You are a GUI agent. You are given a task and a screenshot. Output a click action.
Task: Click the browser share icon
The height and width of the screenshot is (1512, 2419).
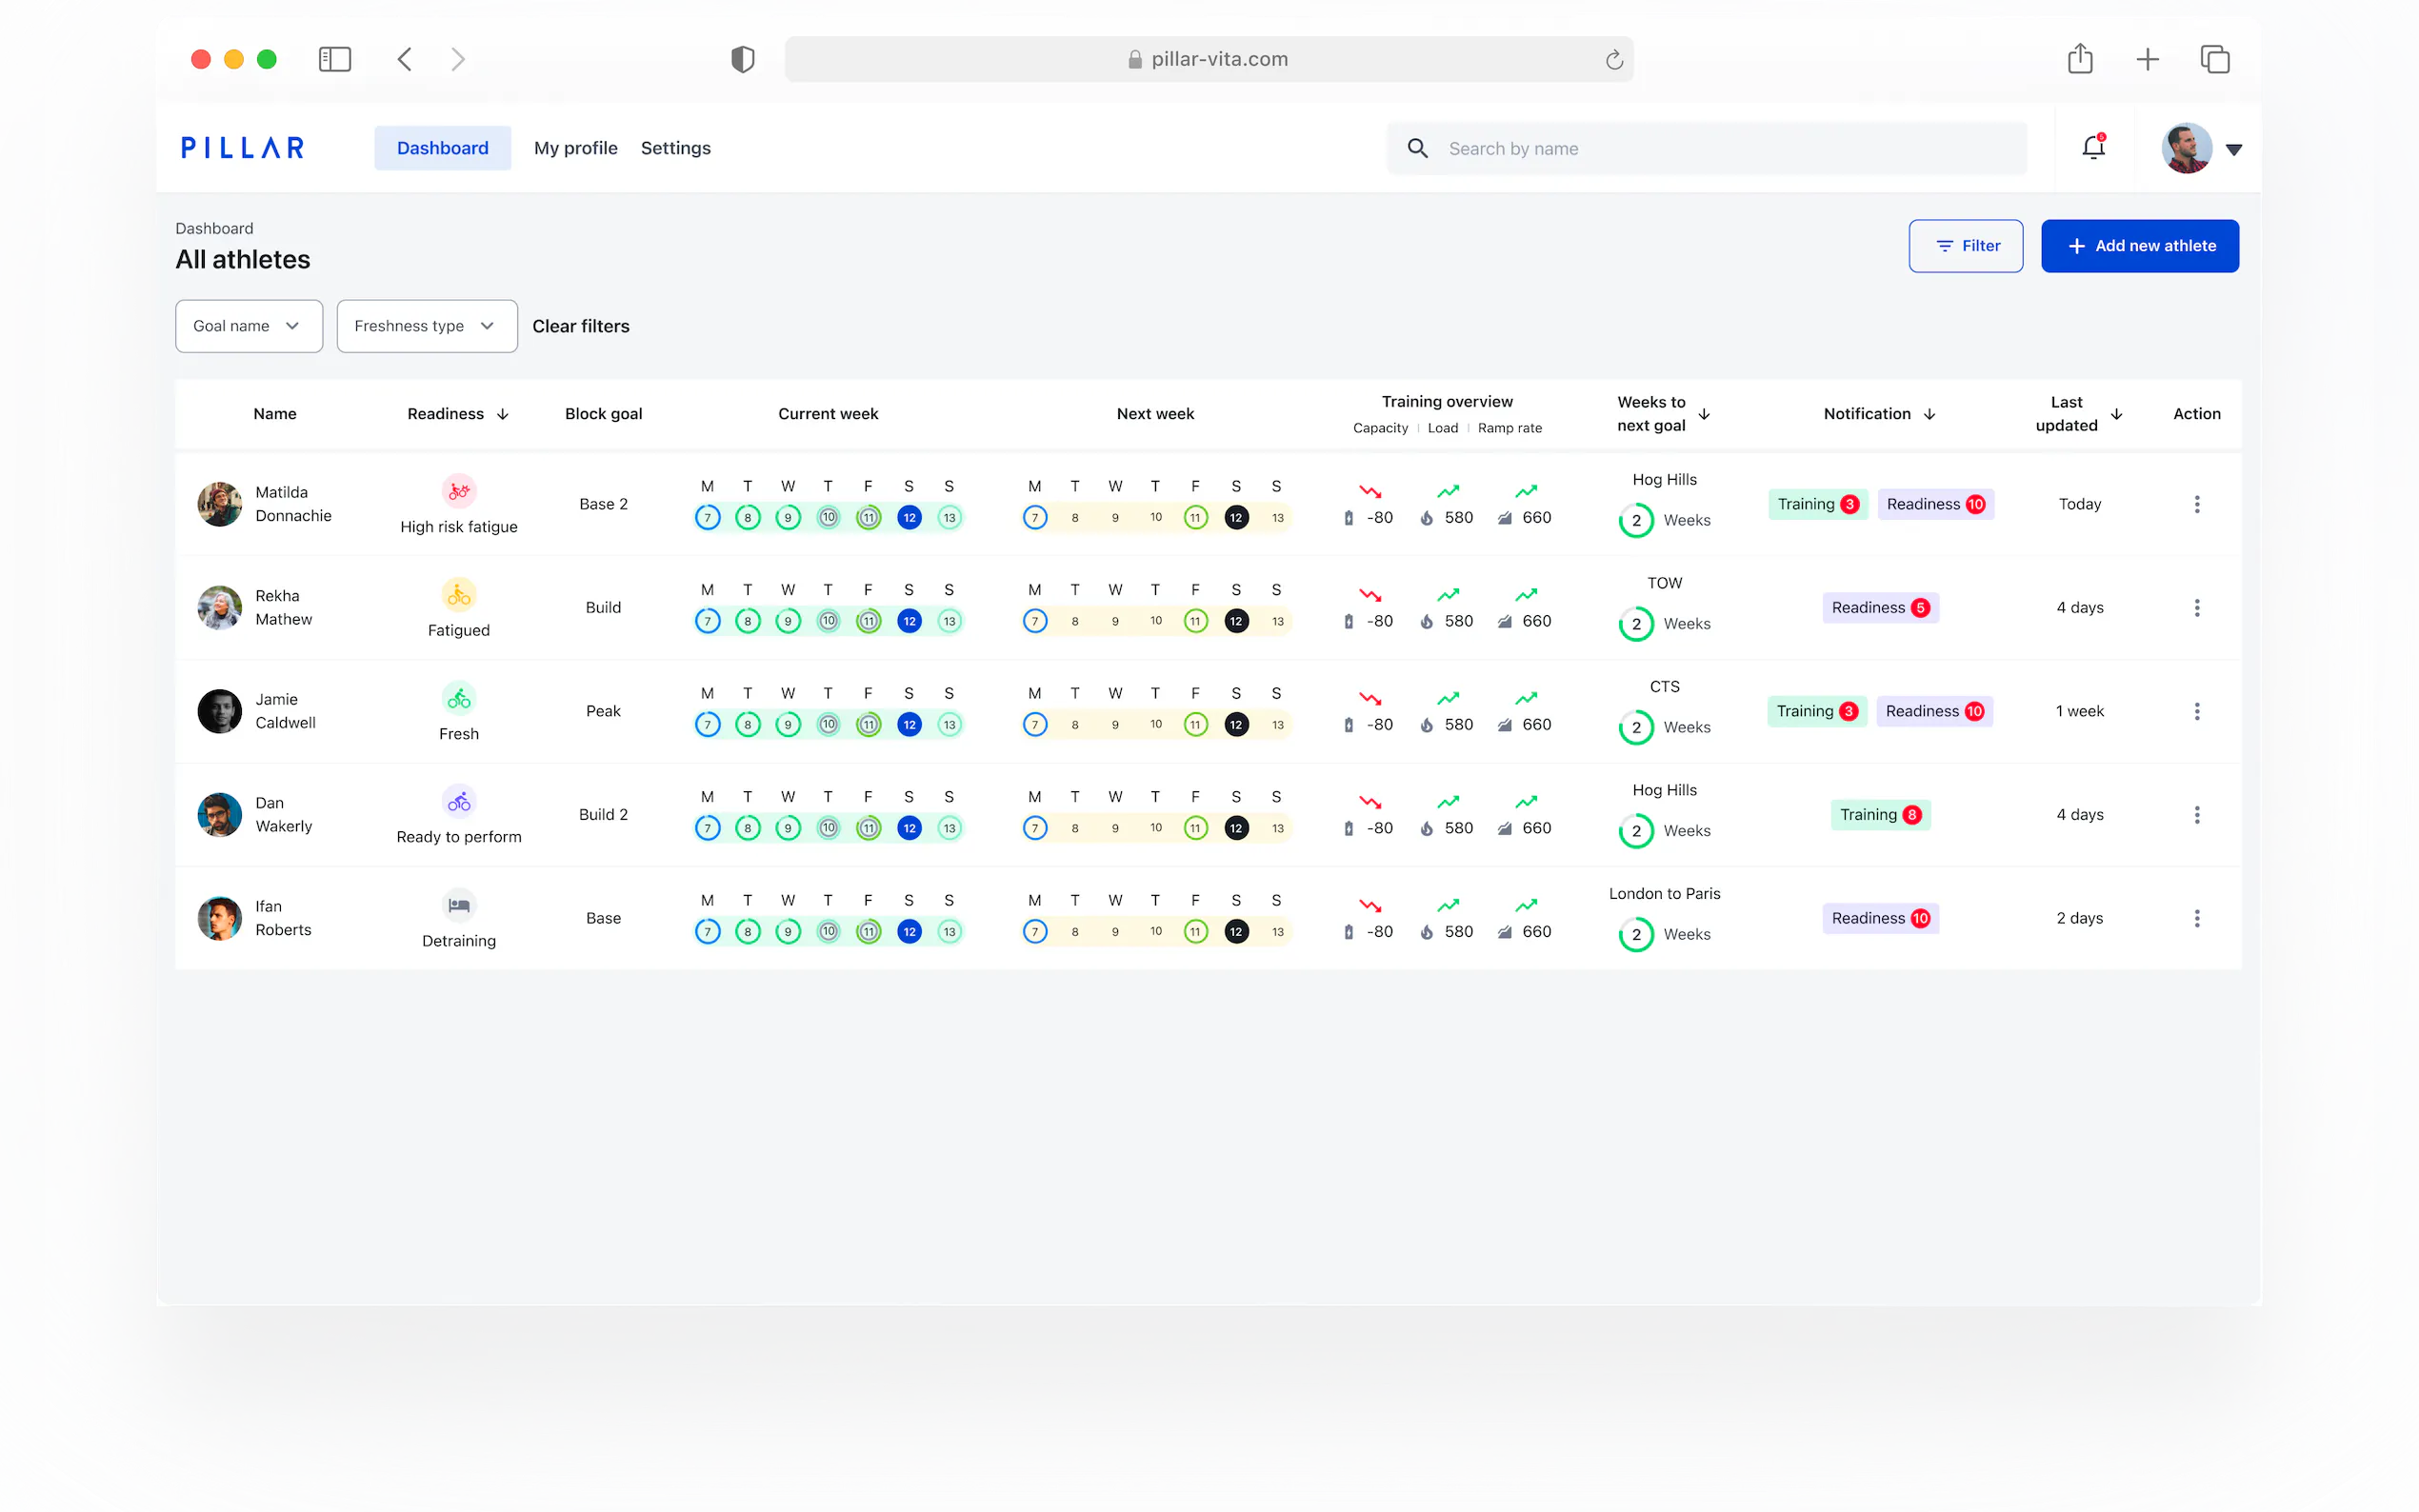[x=2079, y=59]
